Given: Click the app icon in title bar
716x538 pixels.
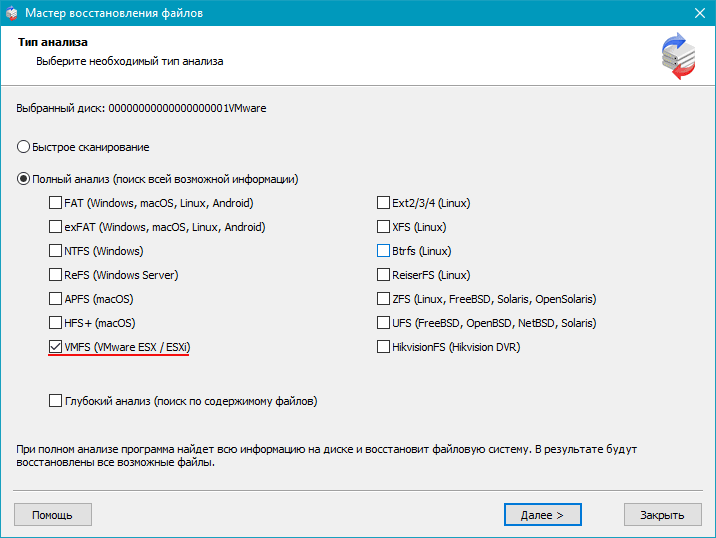Looking at the screenshot, I should point(11,13).
